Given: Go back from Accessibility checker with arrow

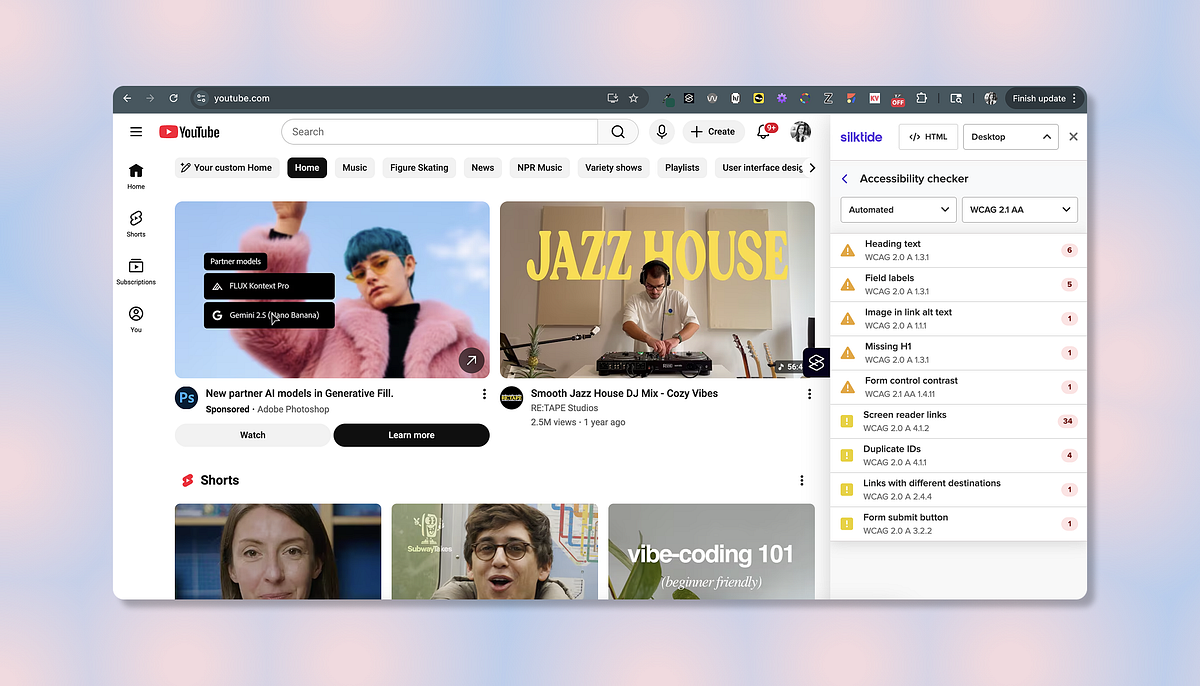Looking at the screenshot, I should [845, 179].
